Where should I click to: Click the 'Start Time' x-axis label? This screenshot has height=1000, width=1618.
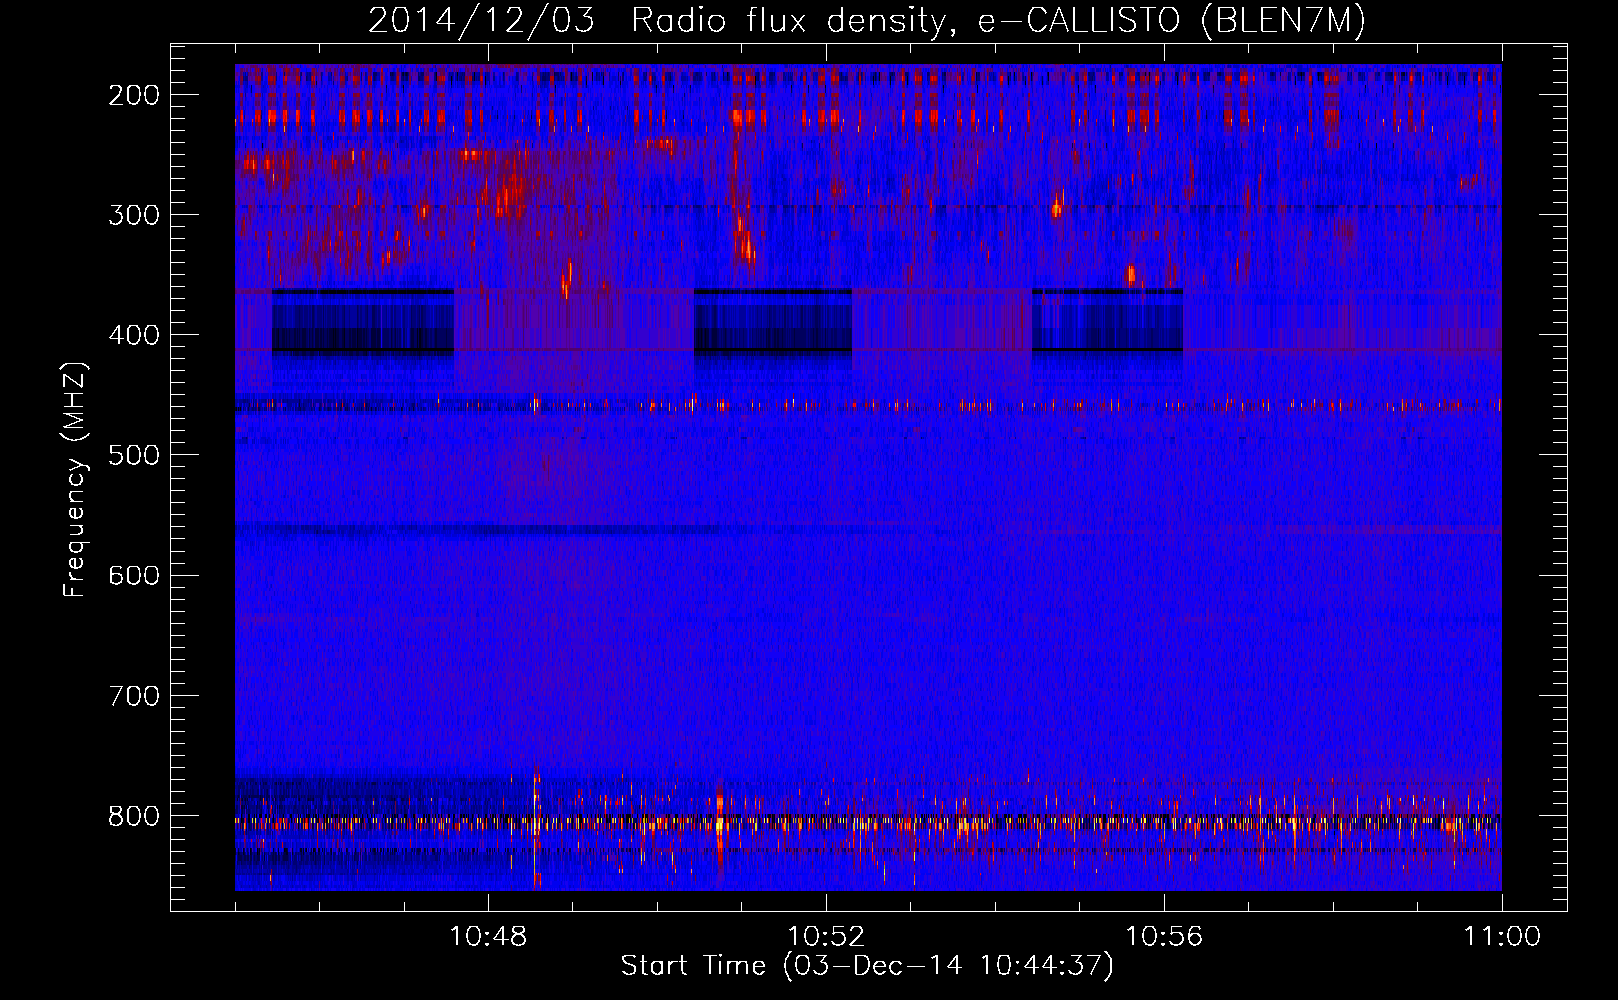coord(867,966)
